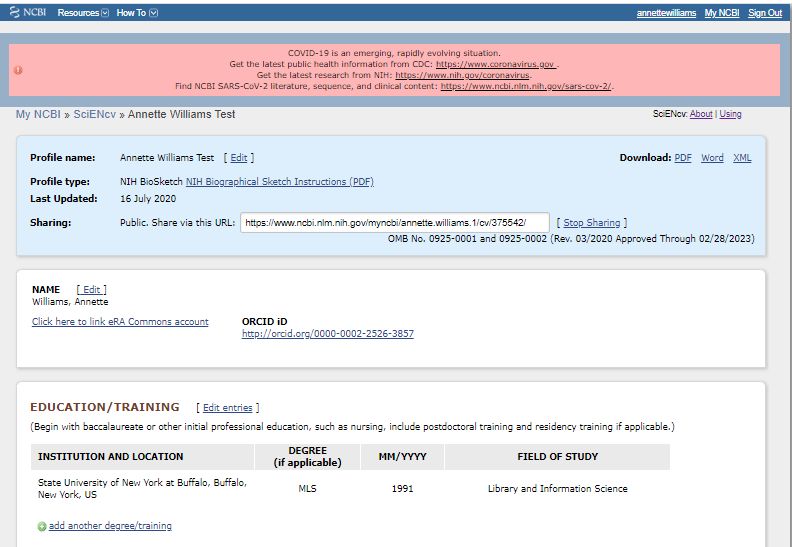Click the FIELD OF STUDY column header
The width and height of the screenshot is (792, 547).
click(x=557, y=457)
